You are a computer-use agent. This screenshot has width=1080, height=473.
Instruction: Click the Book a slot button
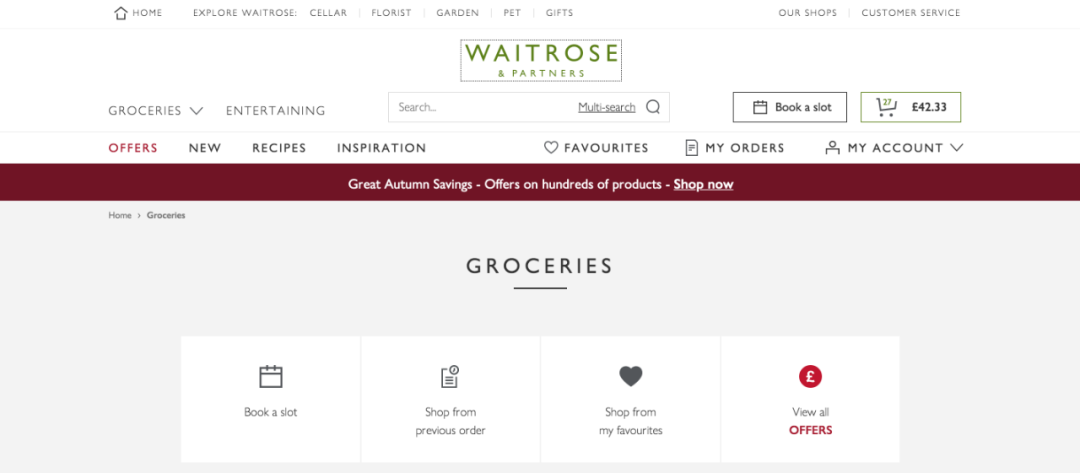[x=789, y=107]
